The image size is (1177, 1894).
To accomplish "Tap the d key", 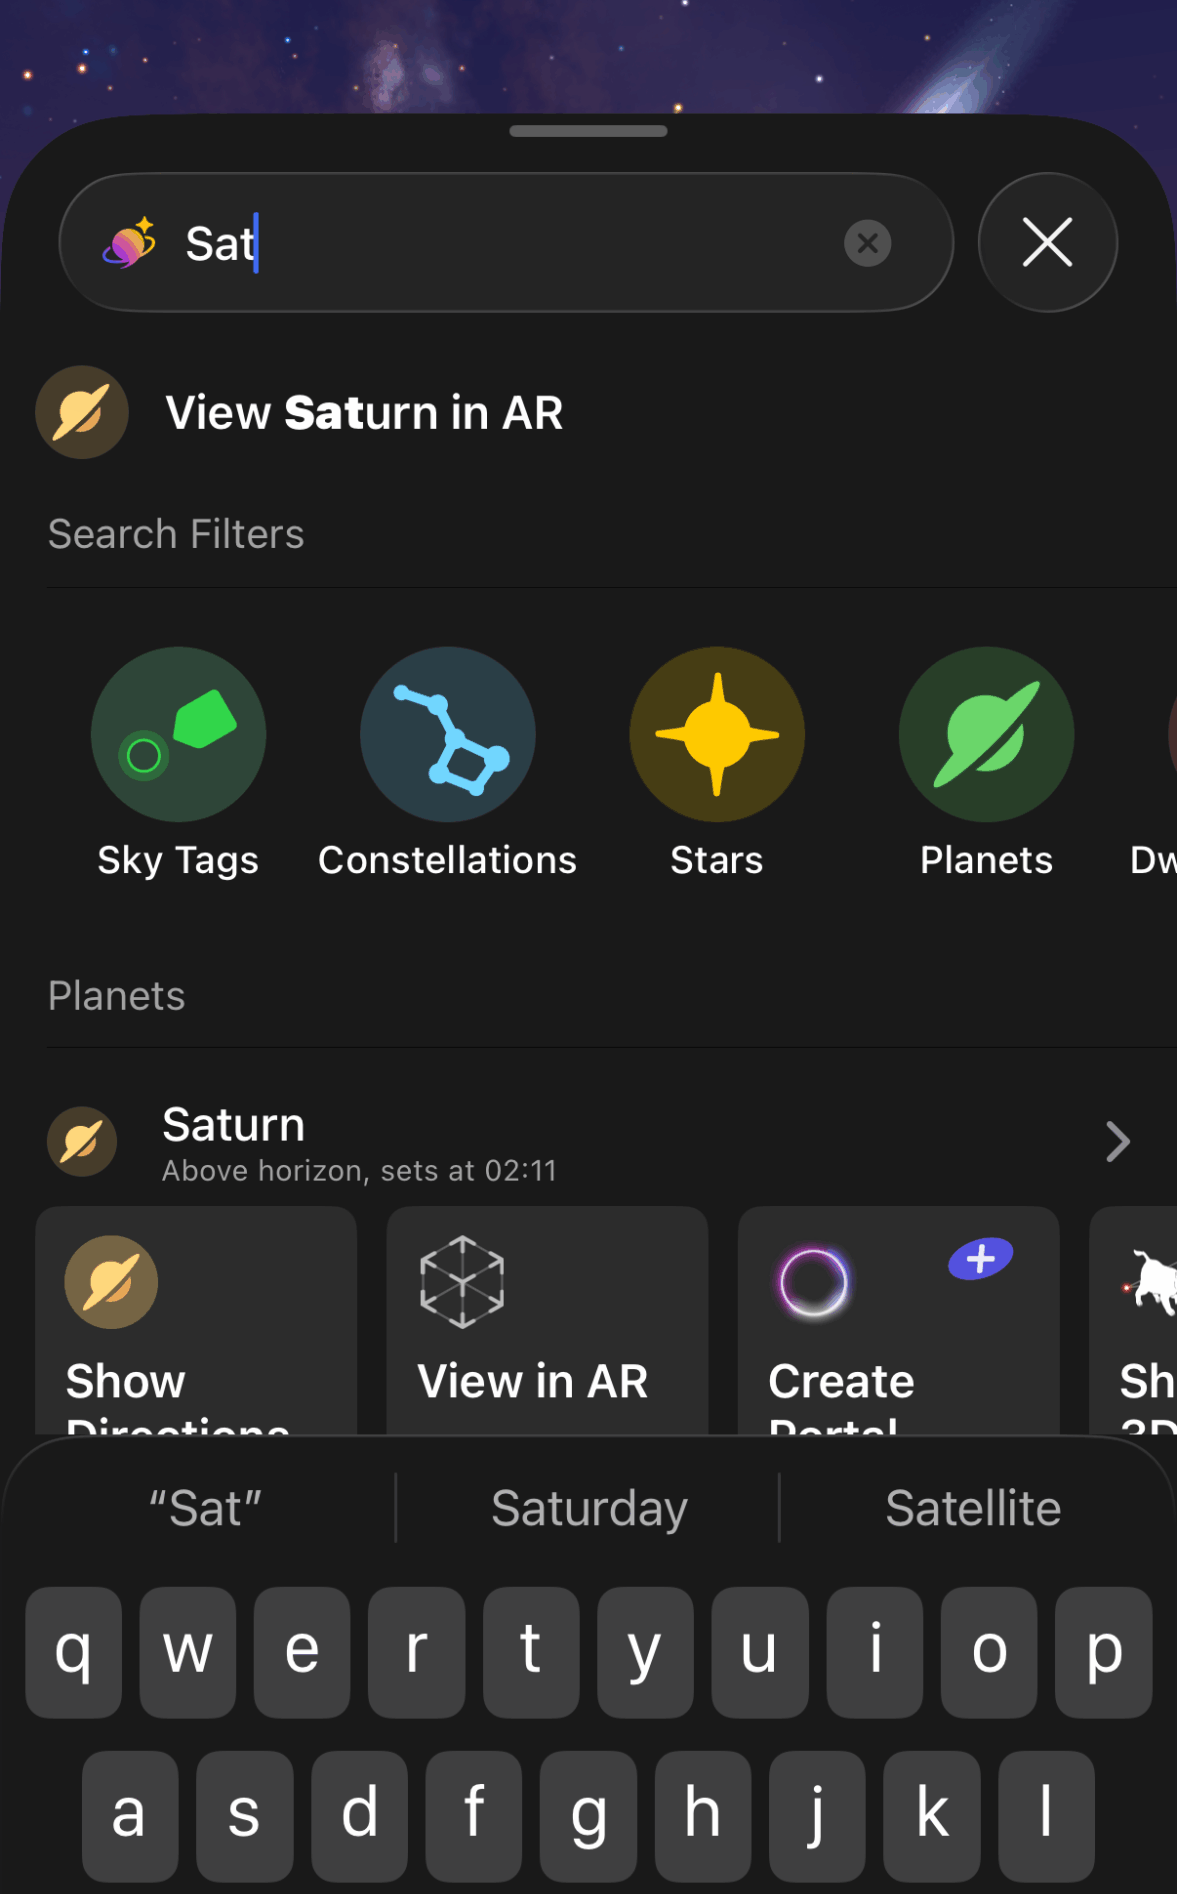I will pos(359,1816).
